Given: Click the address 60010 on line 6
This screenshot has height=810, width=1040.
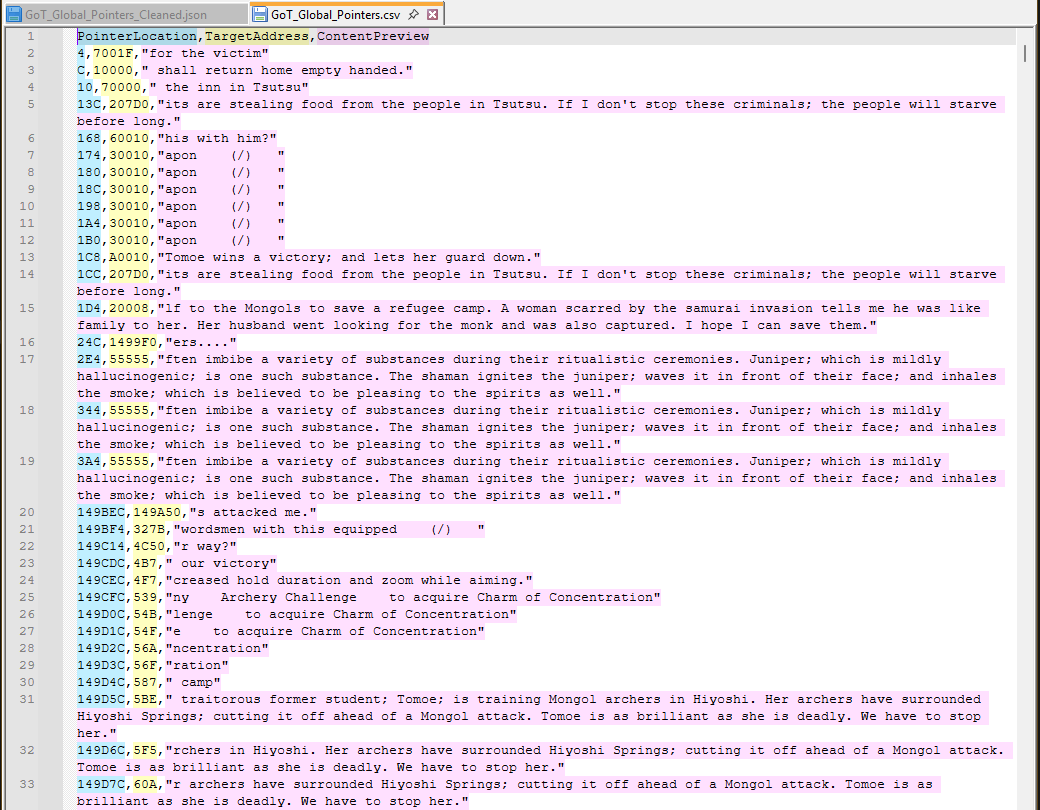Looking at the screenshot, I should (129, 138).
